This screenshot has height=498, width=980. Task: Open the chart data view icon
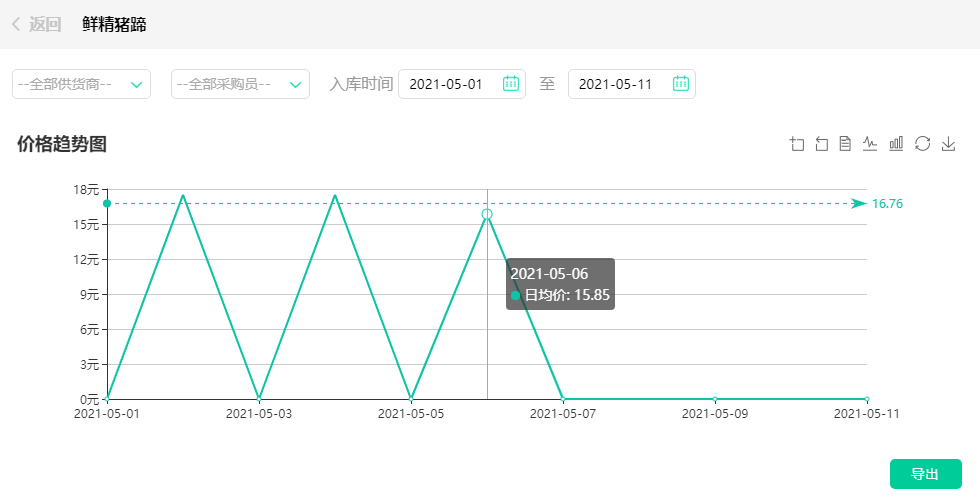tap(845, 144)
